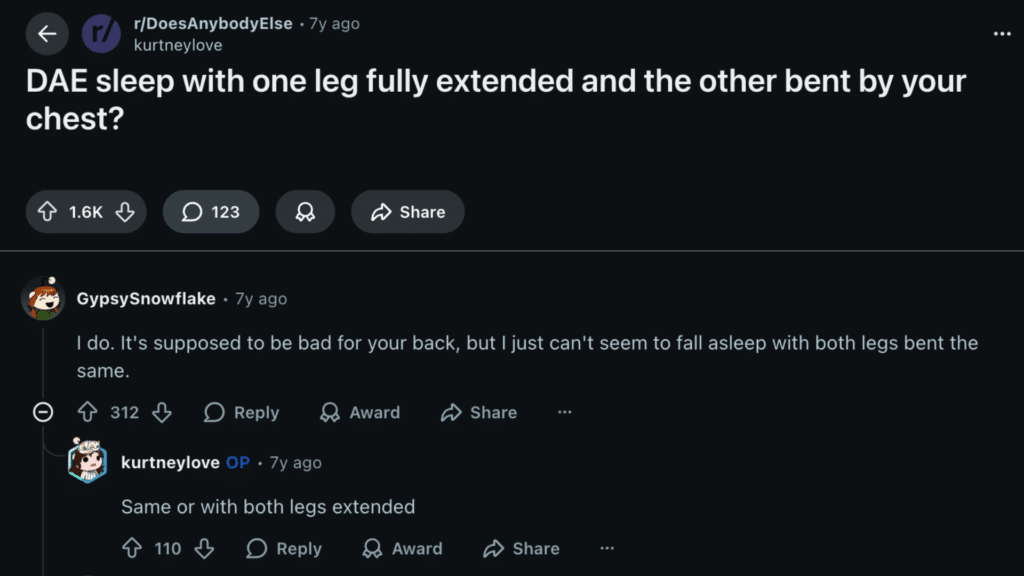This screenshot has width=1024, height=576.
Task: Share kurtneylove's reply
Action: pos(520,548)
